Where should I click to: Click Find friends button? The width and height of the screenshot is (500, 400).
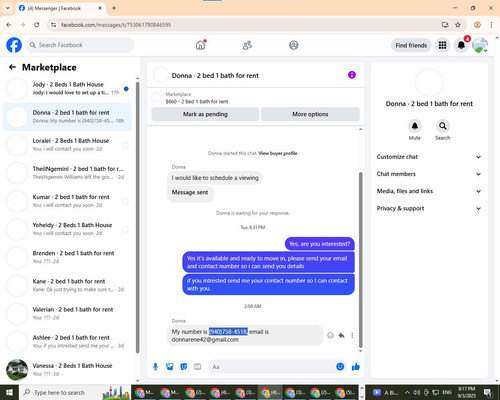point(411,45)
